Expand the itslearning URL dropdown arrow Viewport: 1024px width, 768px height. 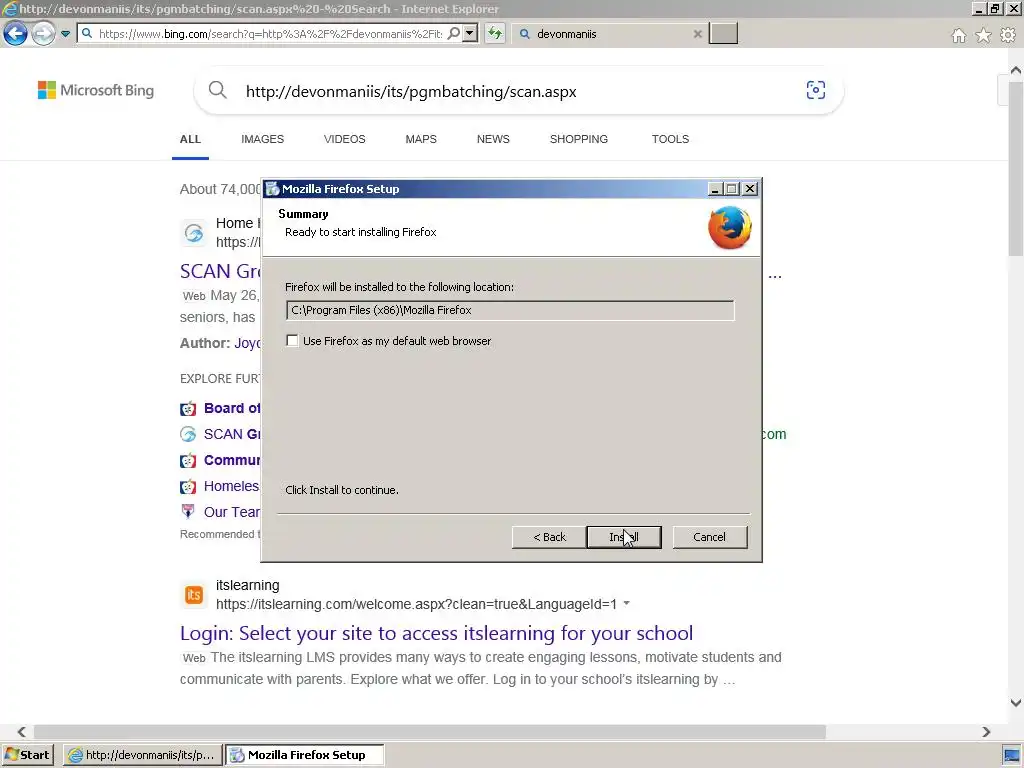click(626, 603)
